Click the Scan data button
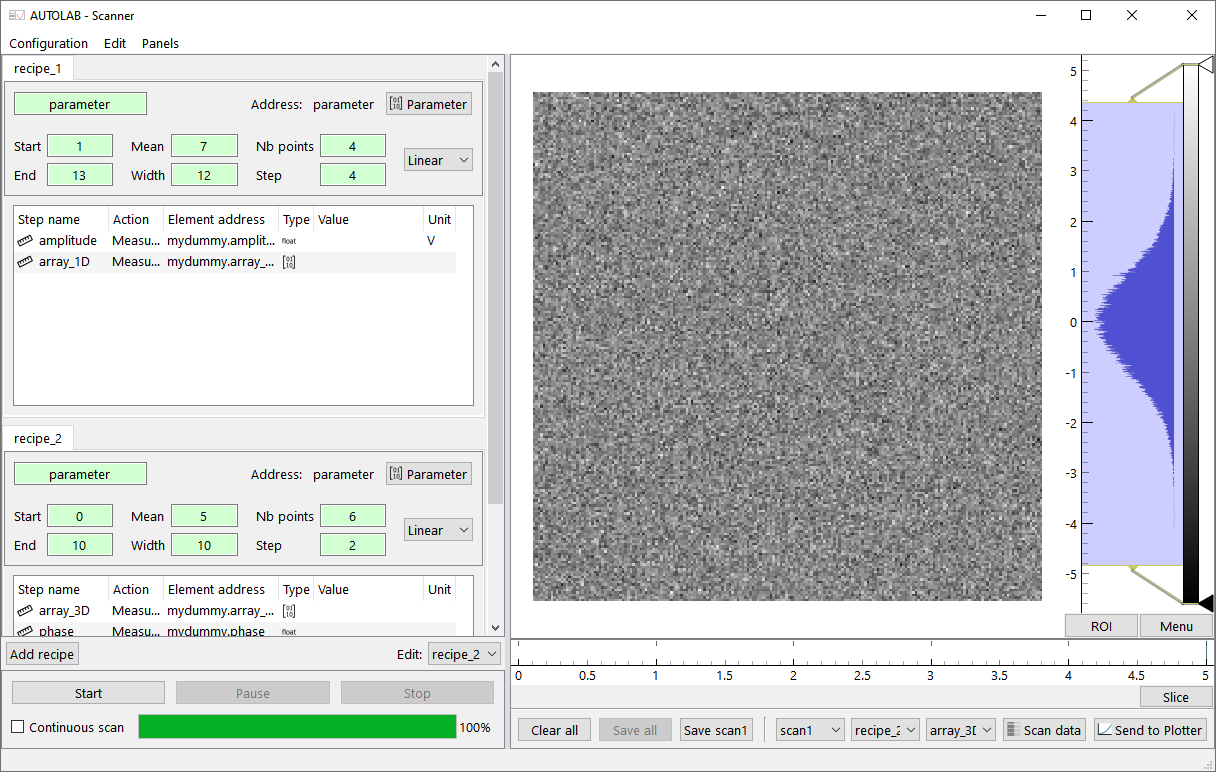The image size is (1216, 772). pos(1044,730)
